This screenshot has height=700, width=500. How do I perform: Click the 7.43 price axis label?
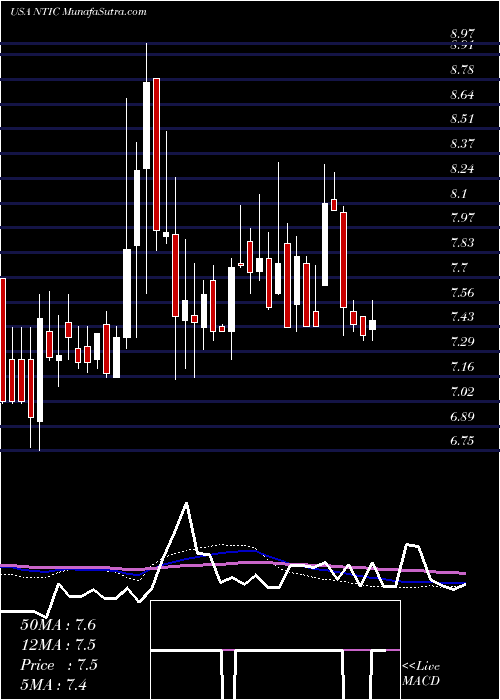pyautogui.click(x=462, y=317)
